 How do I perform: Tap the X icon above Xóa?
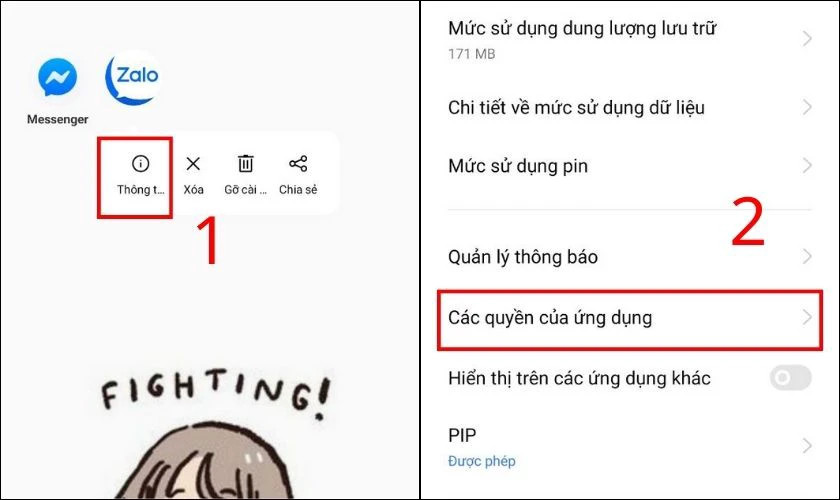pyautogui.click(x=193, y=163)
